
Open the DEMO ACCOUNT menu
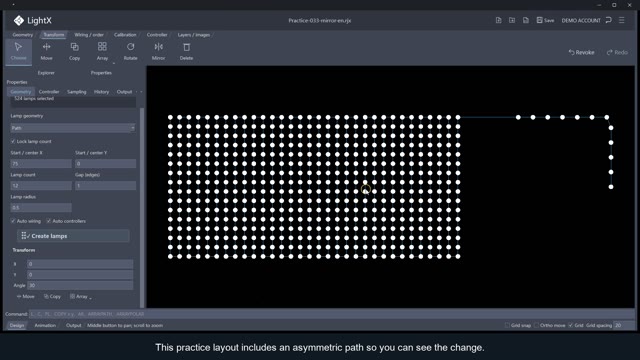tap(581, 20)
